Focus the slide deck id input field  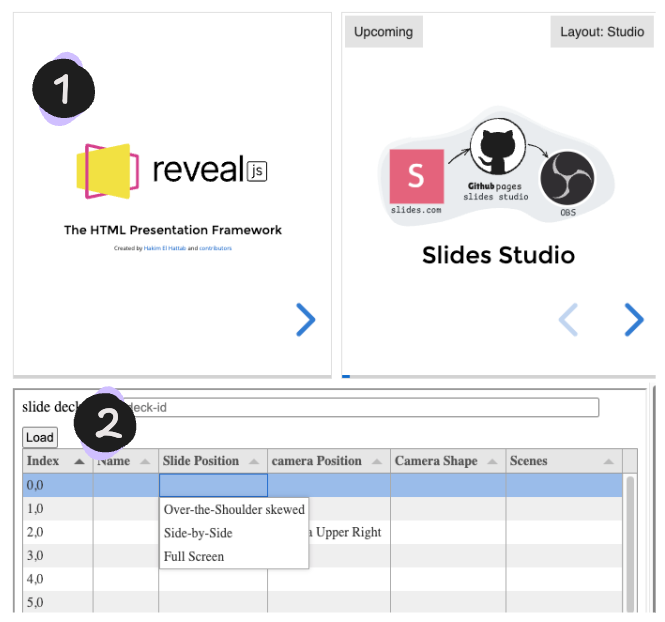(x=360, y=407)
